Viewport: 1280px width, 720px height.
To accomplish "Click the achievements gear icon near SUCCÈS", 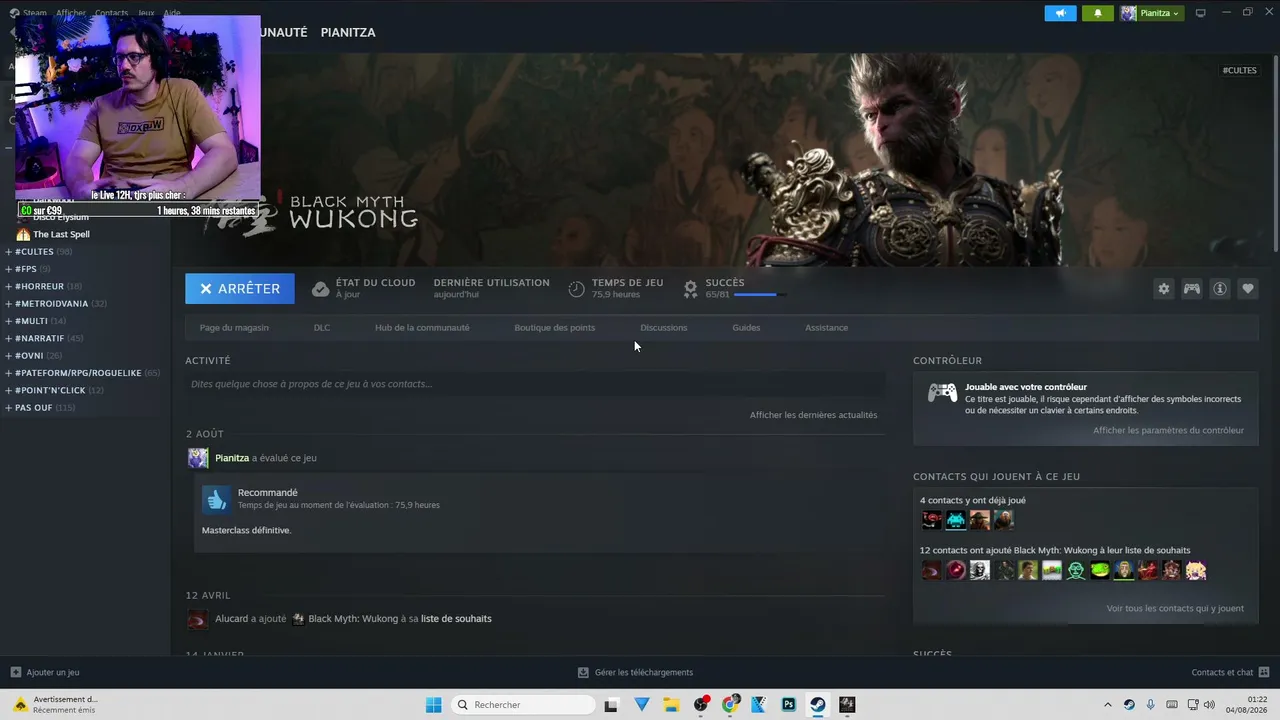I will point(690,289).
